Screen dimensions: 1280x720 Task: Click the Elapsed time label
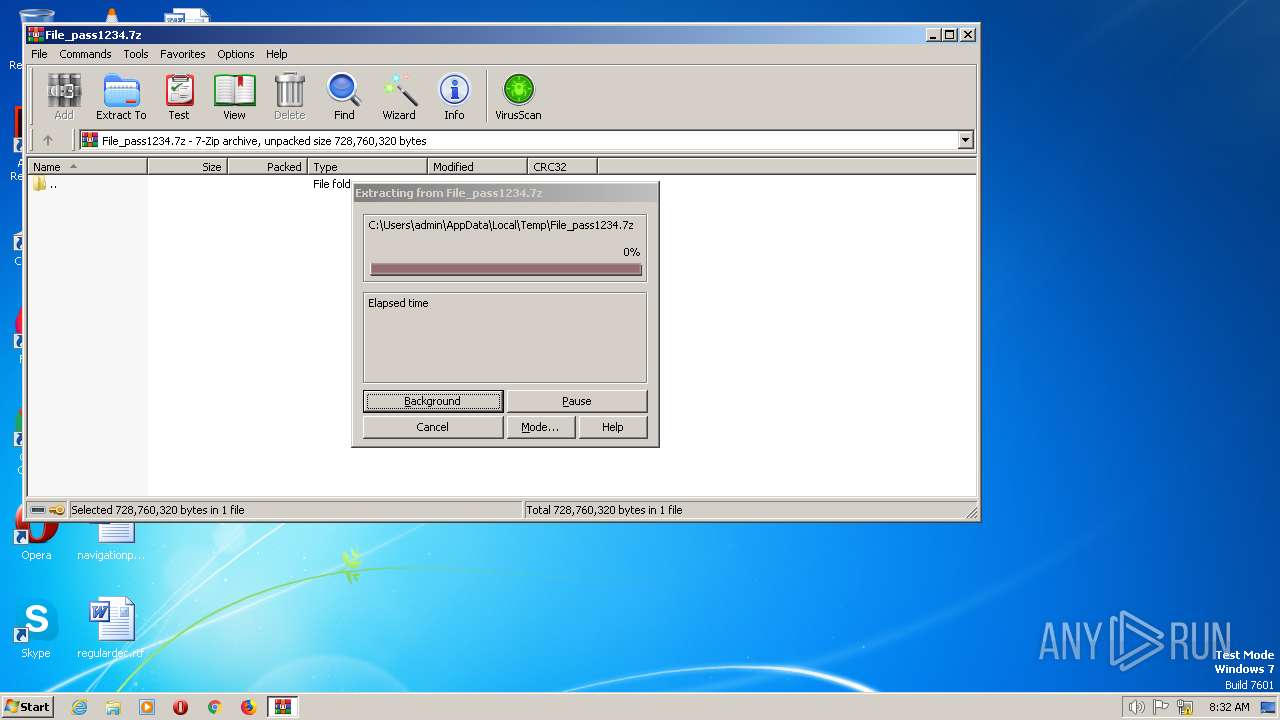tap(398, 303)
